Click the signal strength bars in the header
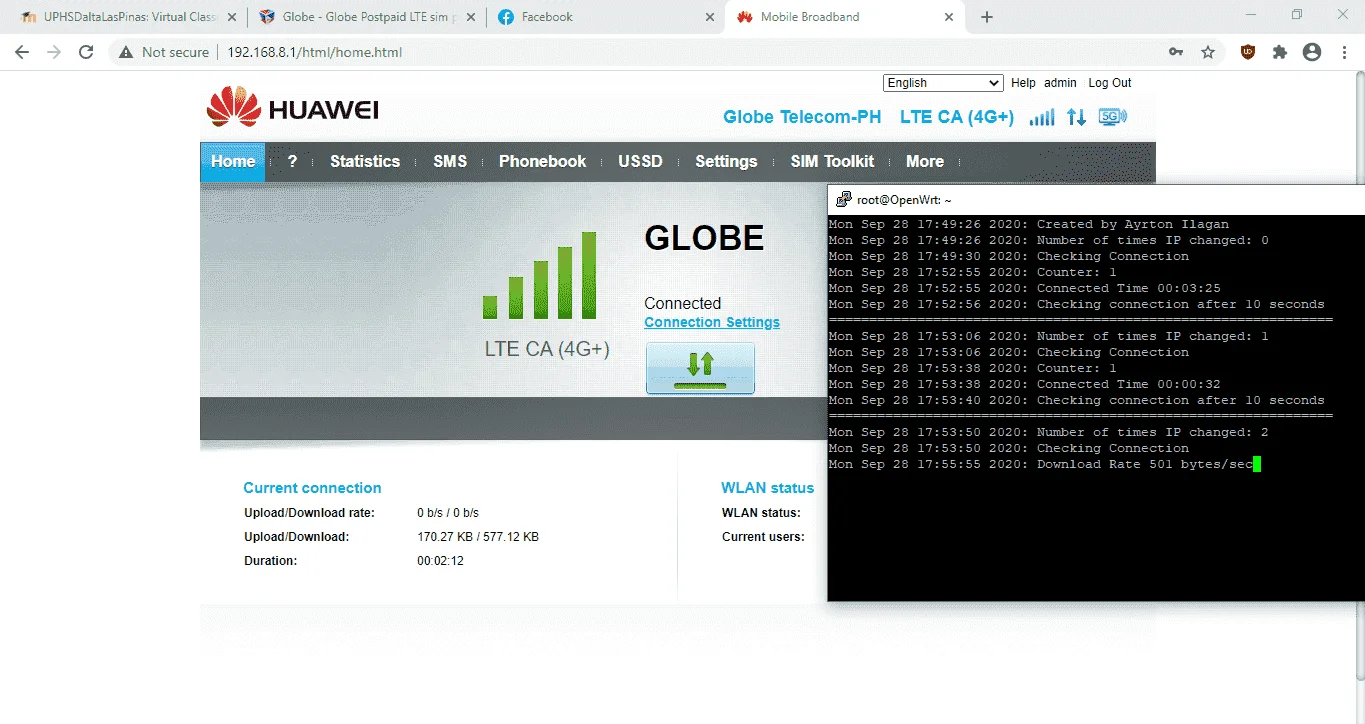 click(1042, 117)
